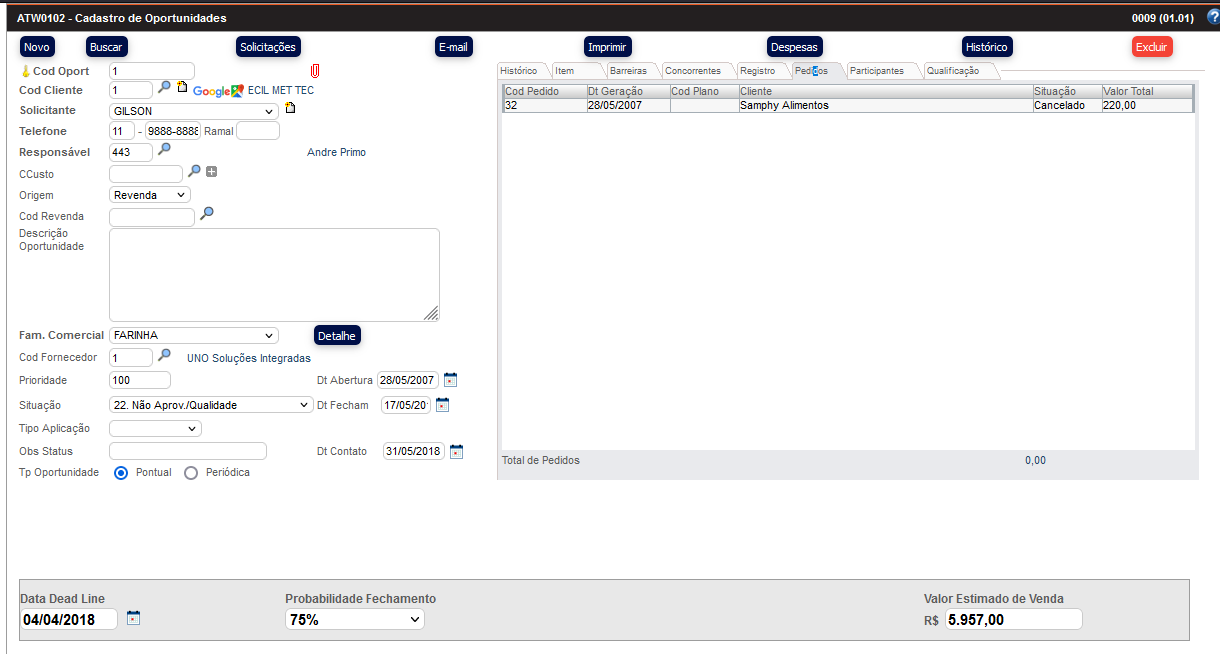Click the Detalhe button
The width and height of the screenshot is (1220, 654).
[x=337, y=336]
